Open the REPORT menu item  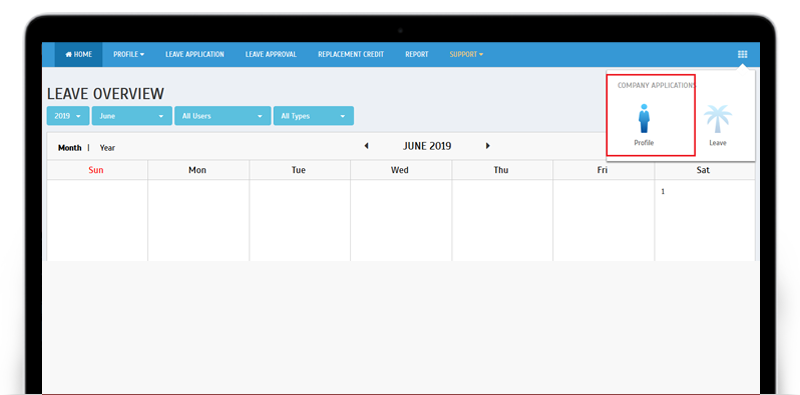pos(417,54)
